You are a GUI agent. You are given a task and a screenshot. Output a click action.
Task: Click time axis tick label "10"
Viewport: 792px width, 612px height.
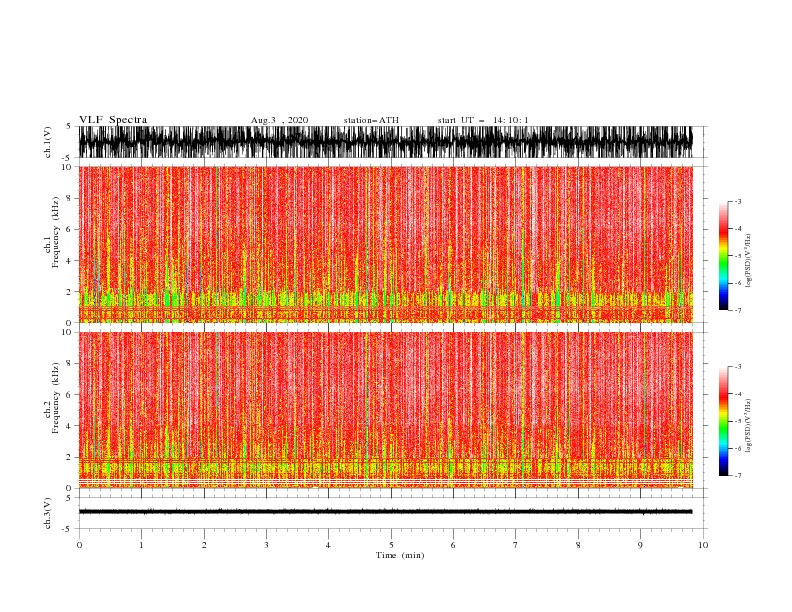tap(703, 545)
